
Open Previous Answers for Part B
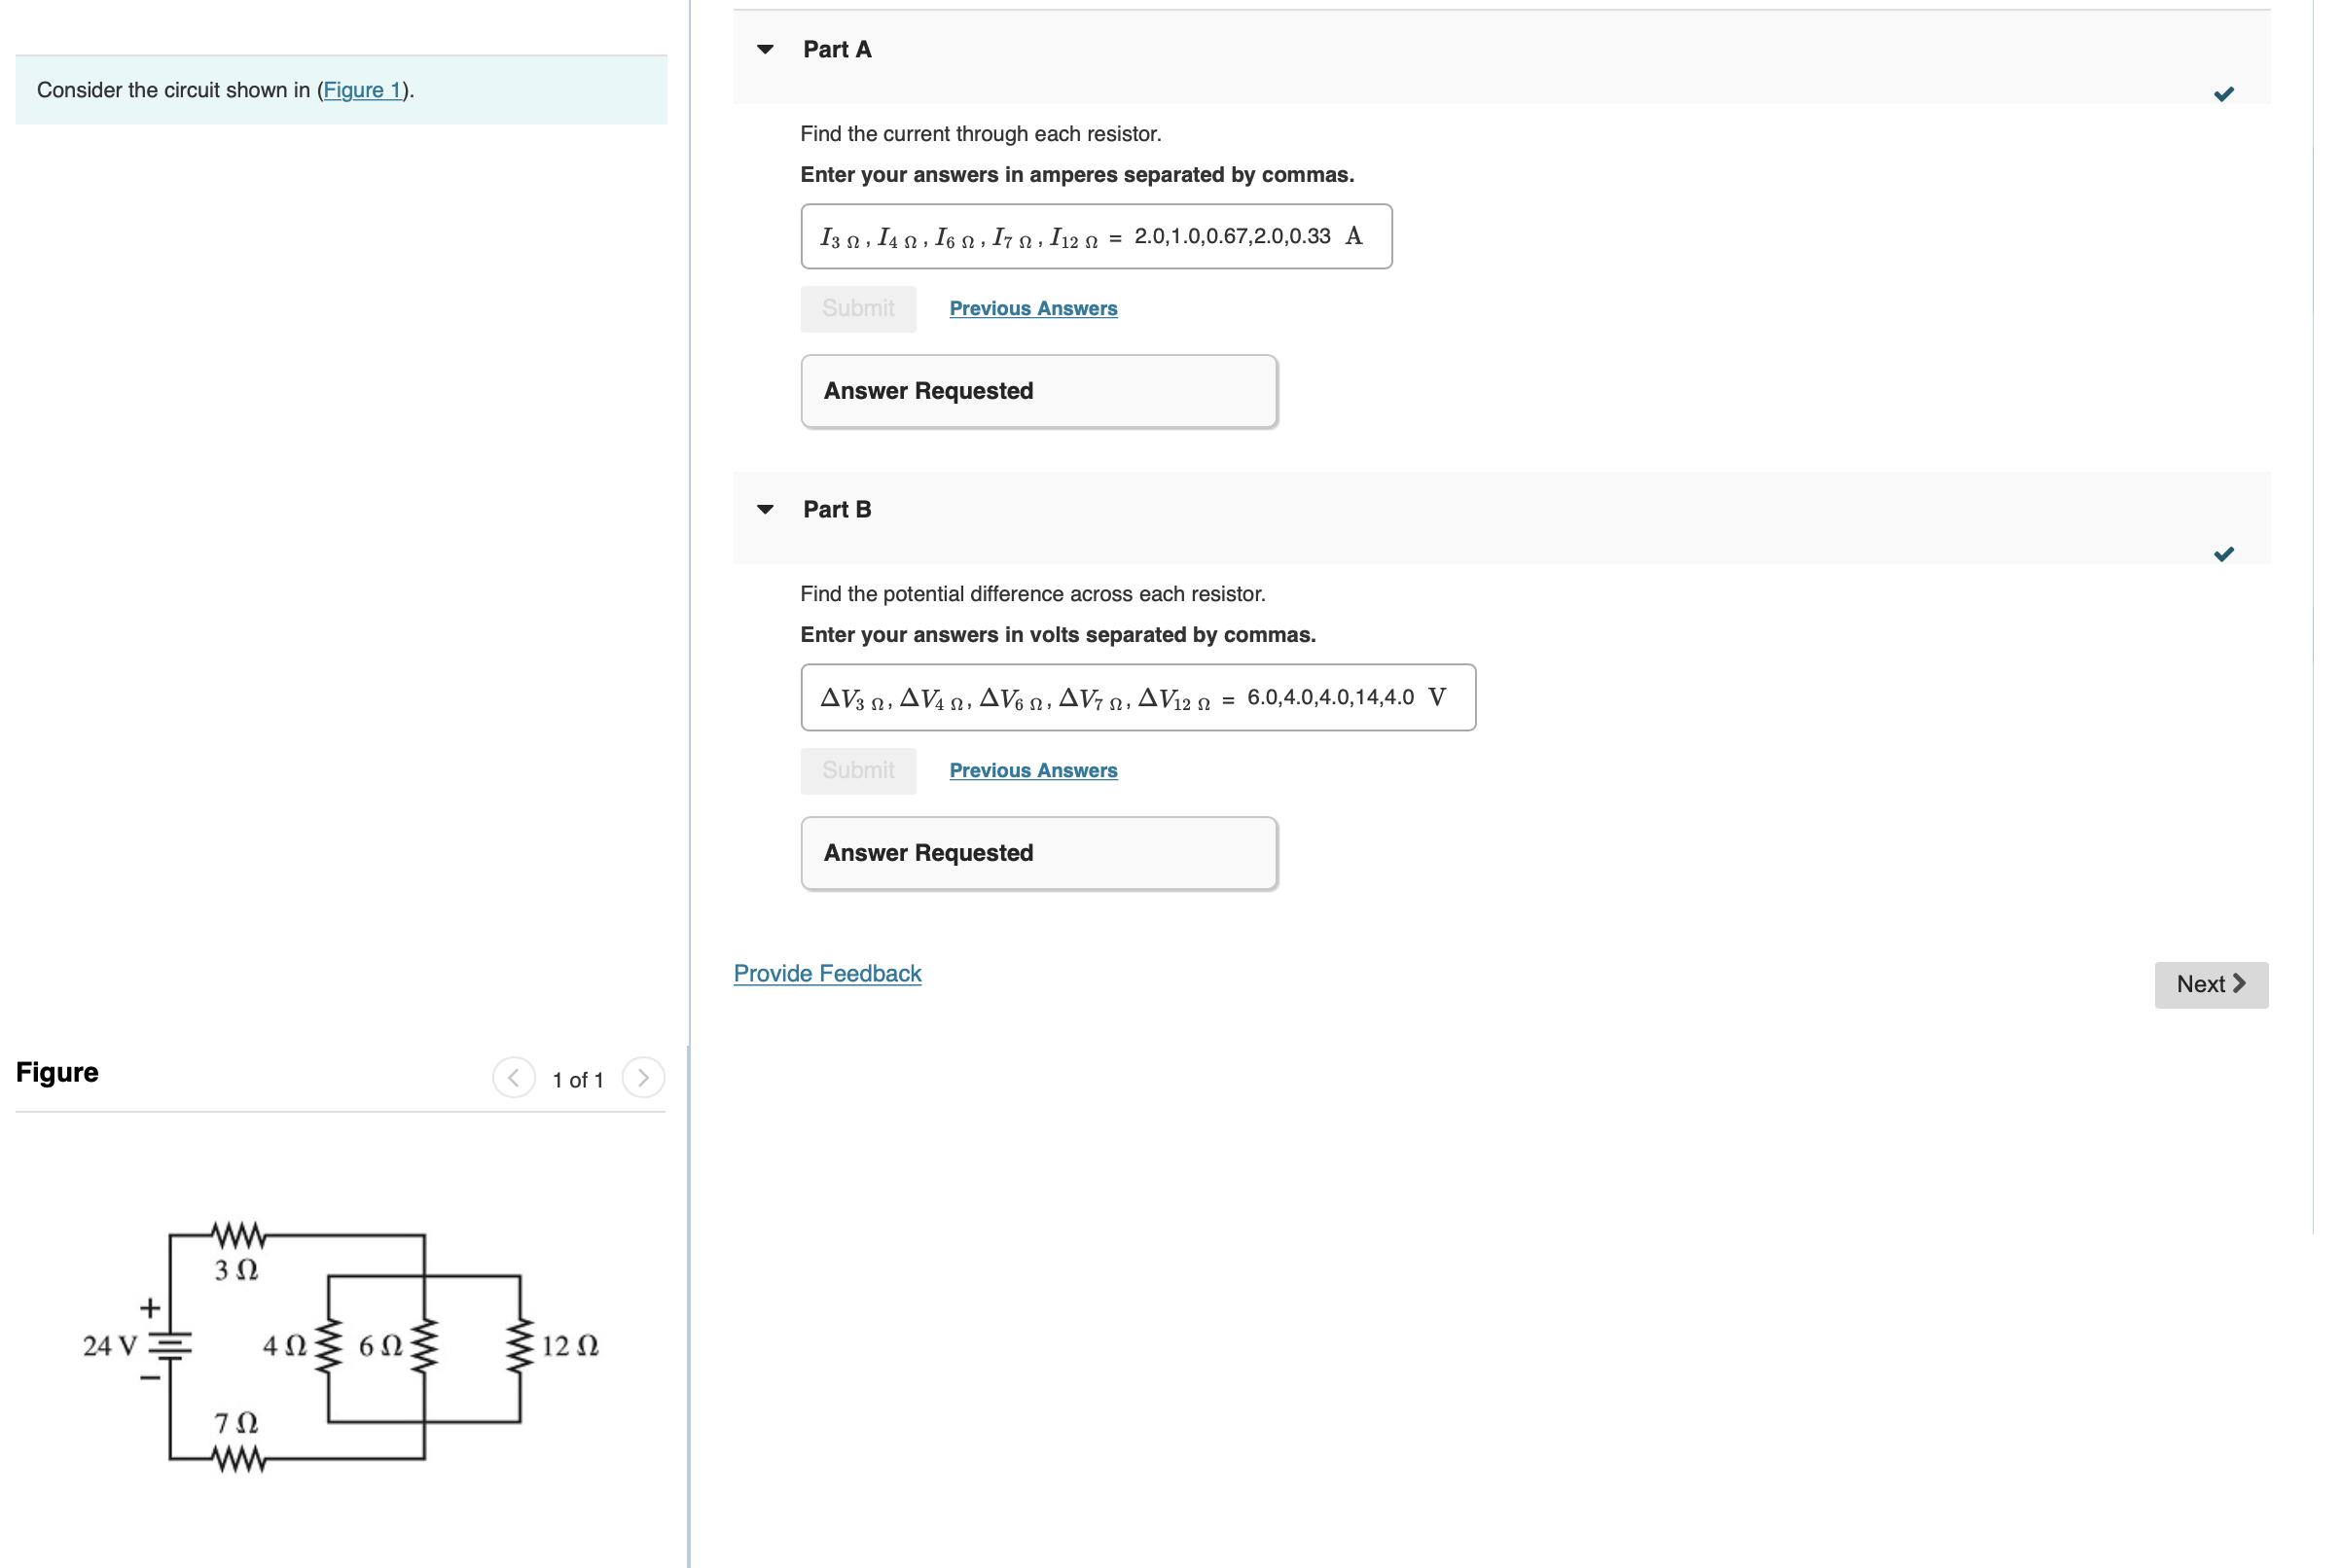[1032, 770]
